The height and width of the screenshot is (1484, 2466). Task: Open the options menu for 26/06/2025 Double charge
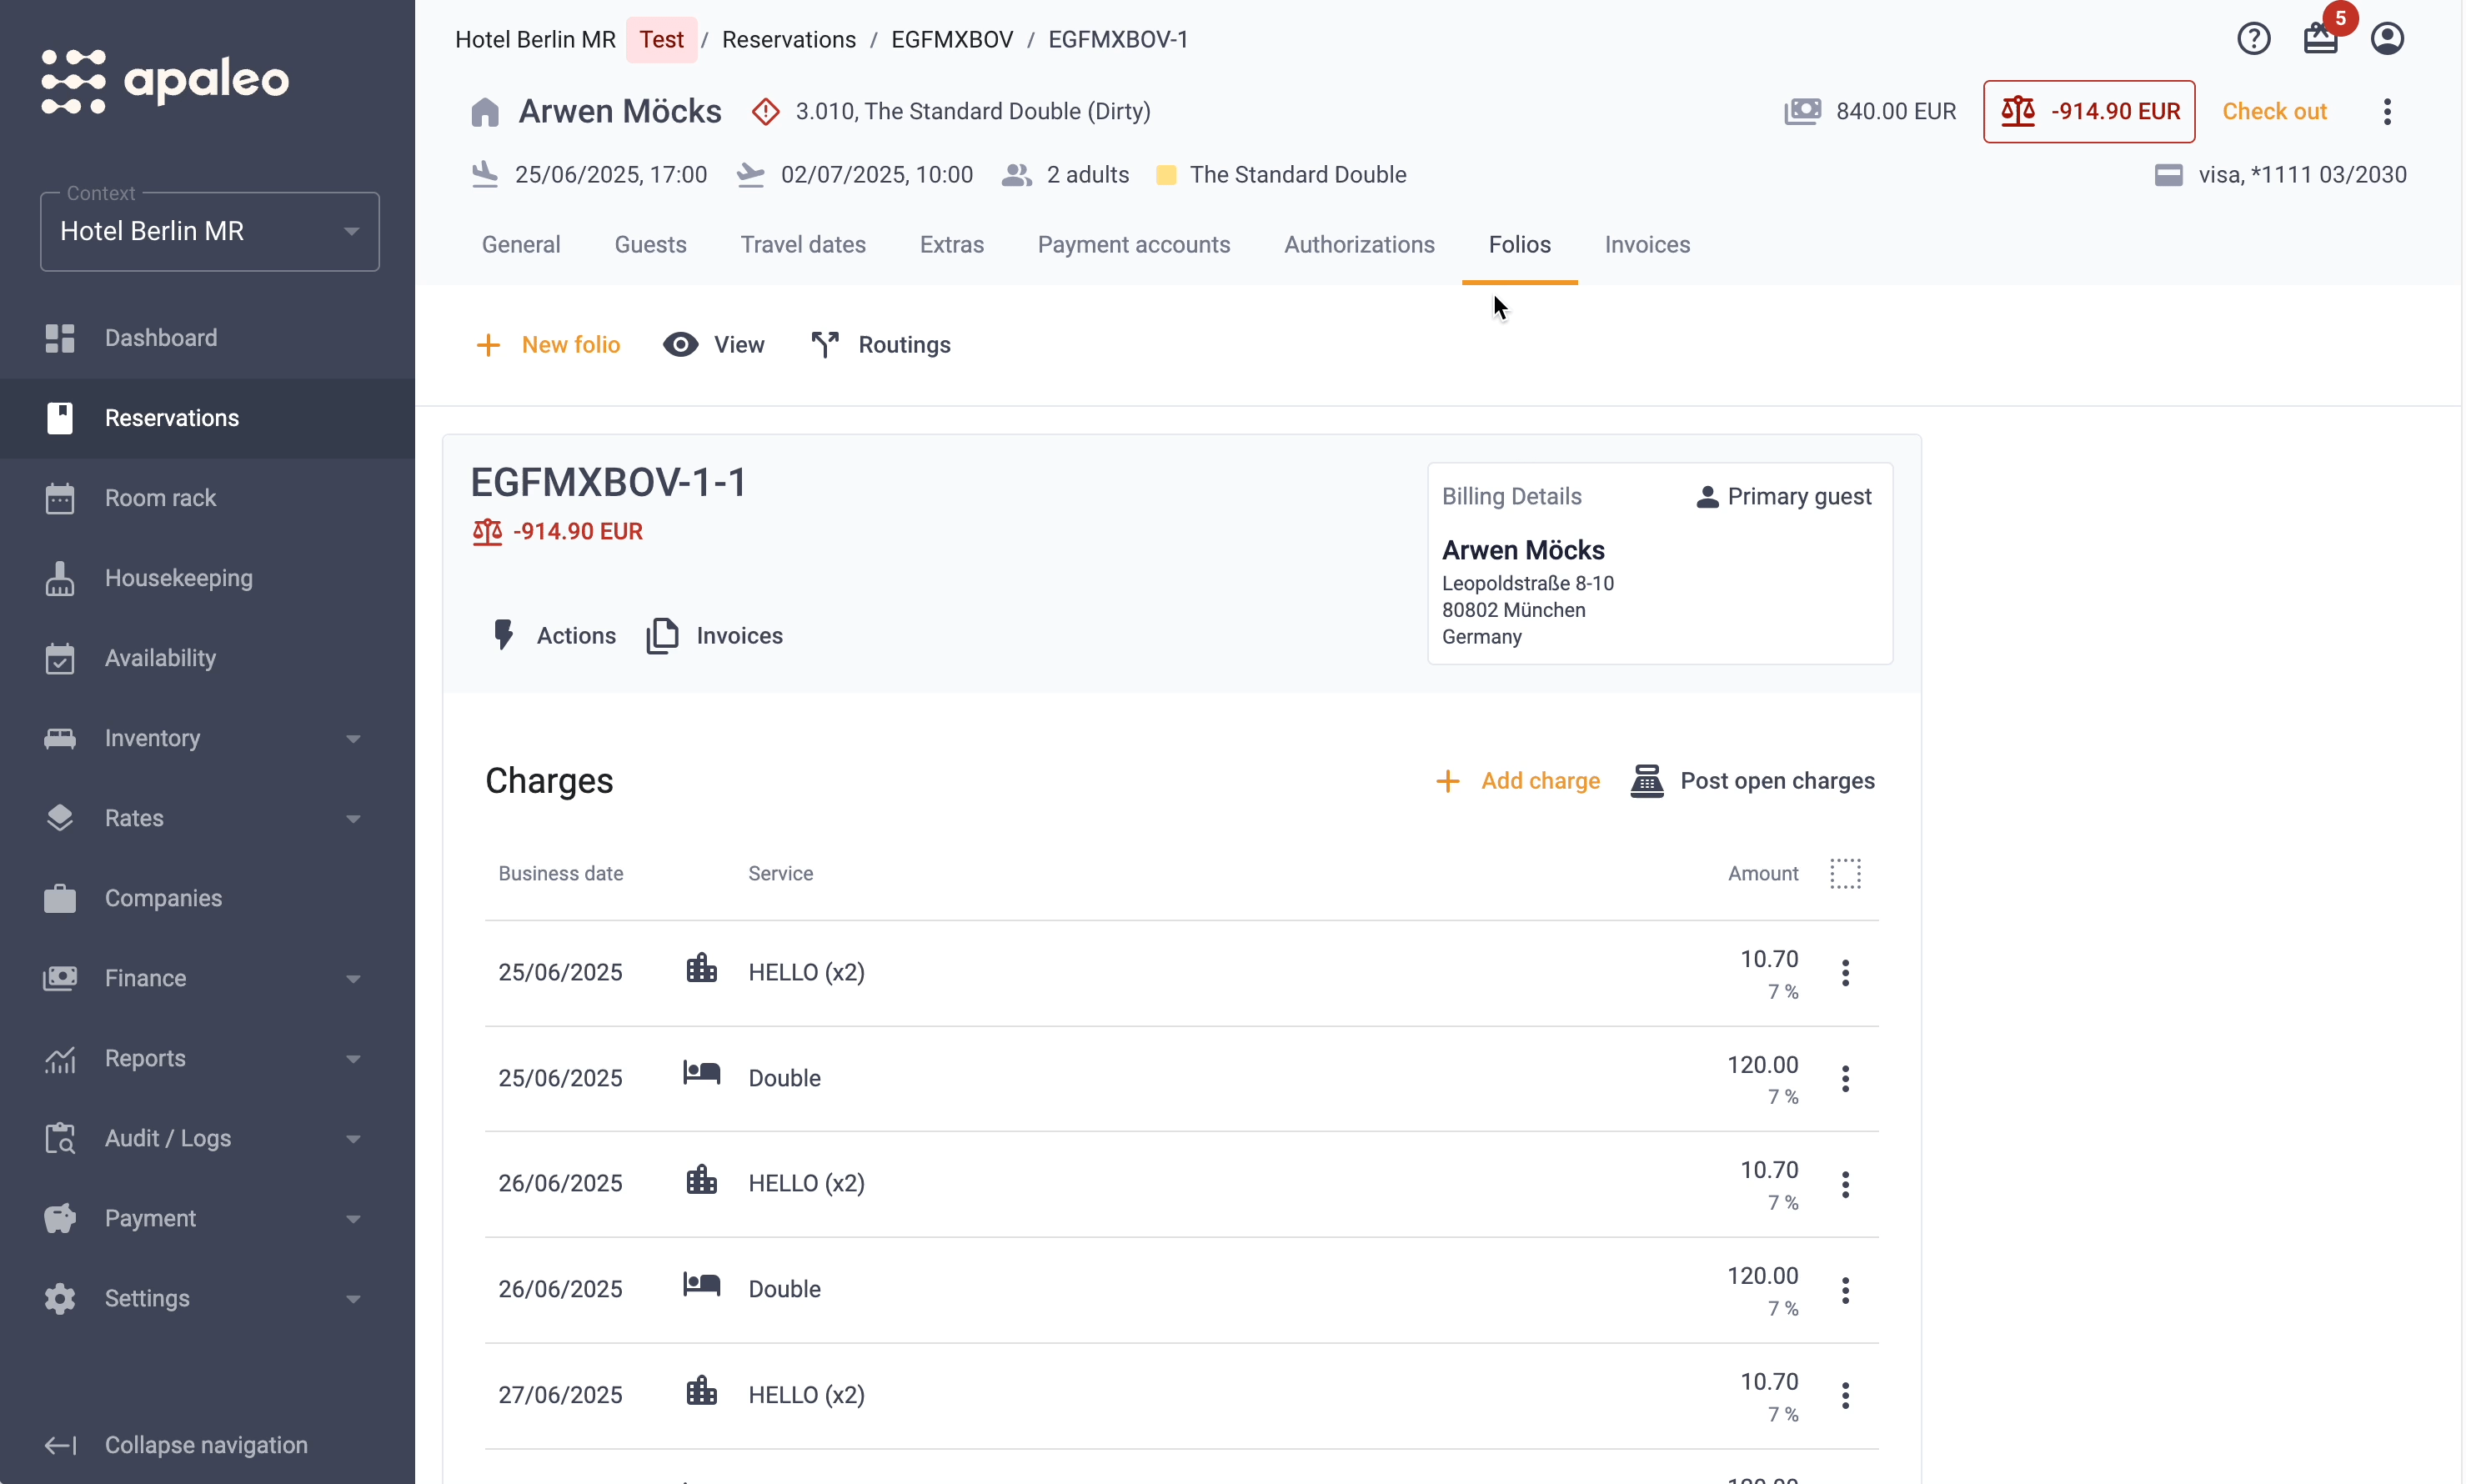click(x=1845, y=1290)
